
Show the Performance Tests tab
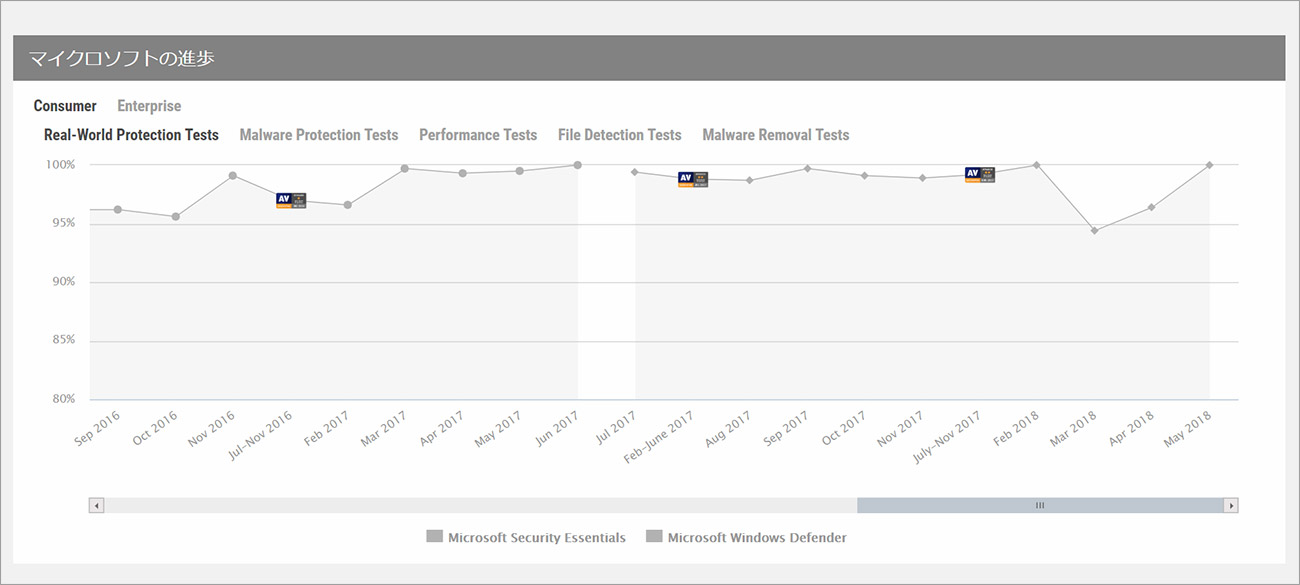coord(478,135)
